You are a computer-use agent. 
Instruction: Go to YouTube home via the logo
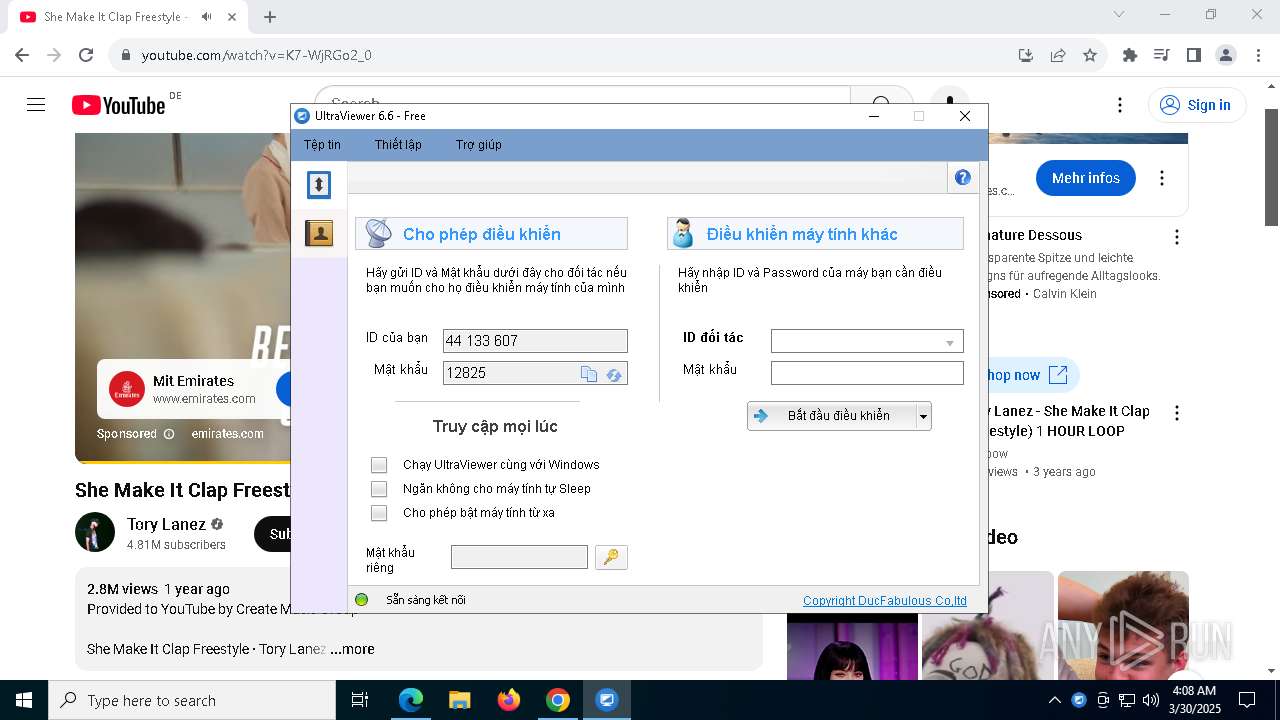[119, 105]
